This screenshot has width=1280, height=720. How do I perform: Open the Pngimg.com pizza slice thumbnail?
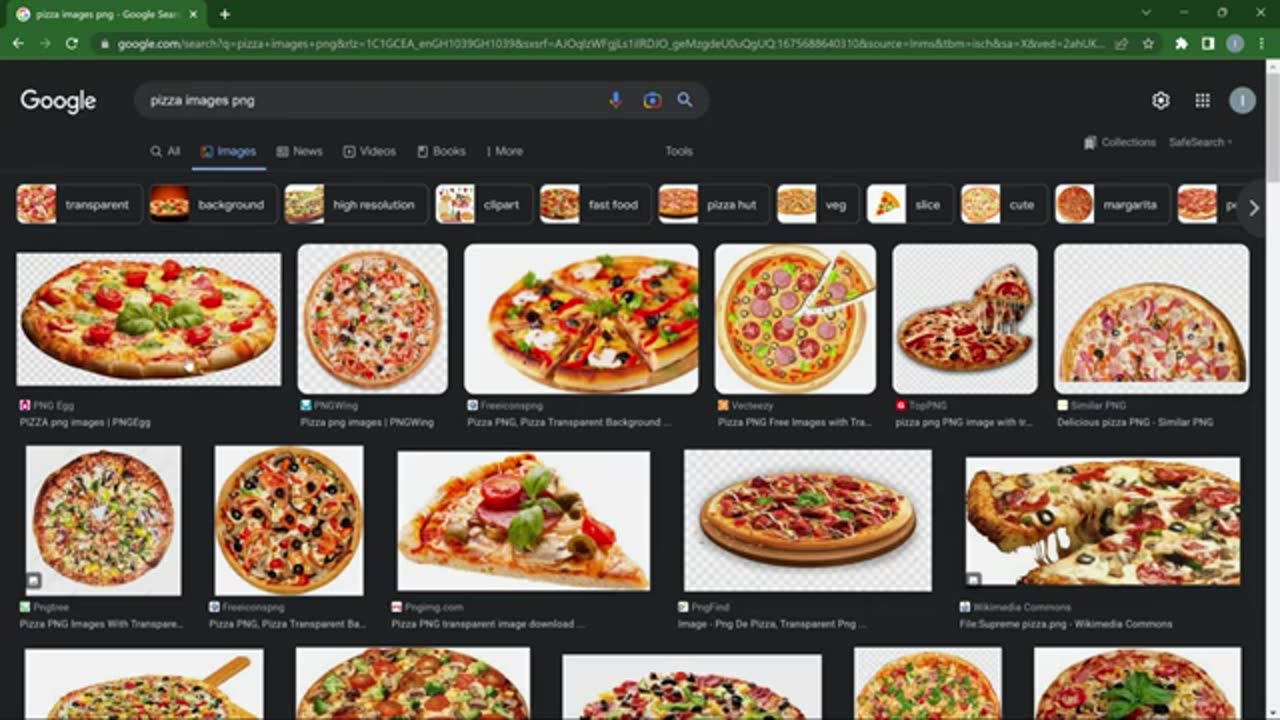523,520
